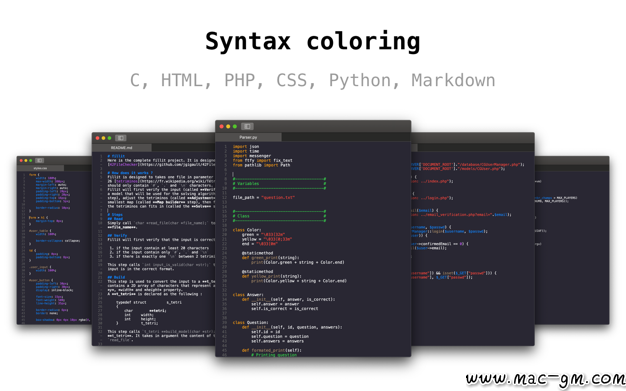
Task: Close the Parser.py editor window
Action: (x=222, y=126)
